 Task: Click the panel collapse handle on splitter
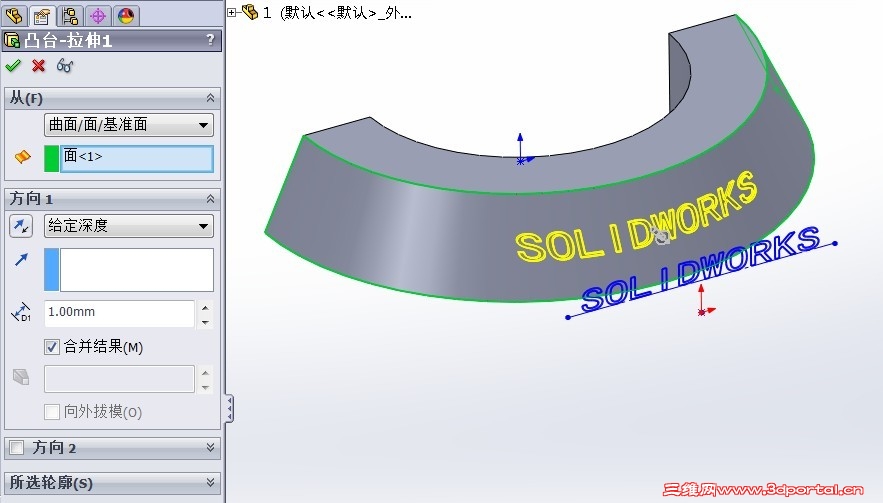coord(230,408)
